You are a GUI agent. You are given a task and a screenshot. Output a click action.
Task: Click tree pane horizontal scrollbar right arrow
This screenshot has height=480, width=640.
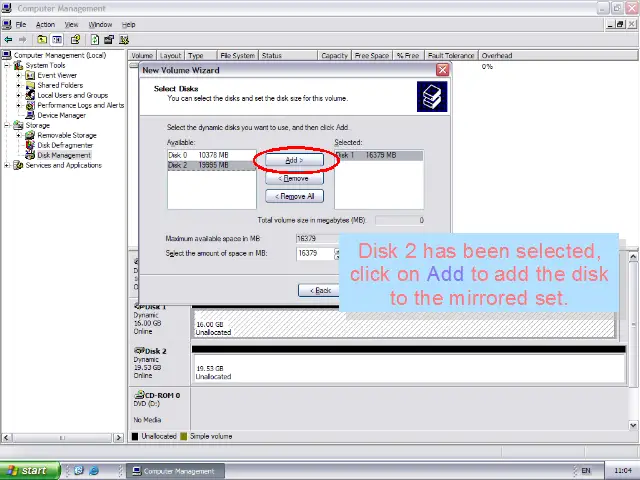click(118, 438)
